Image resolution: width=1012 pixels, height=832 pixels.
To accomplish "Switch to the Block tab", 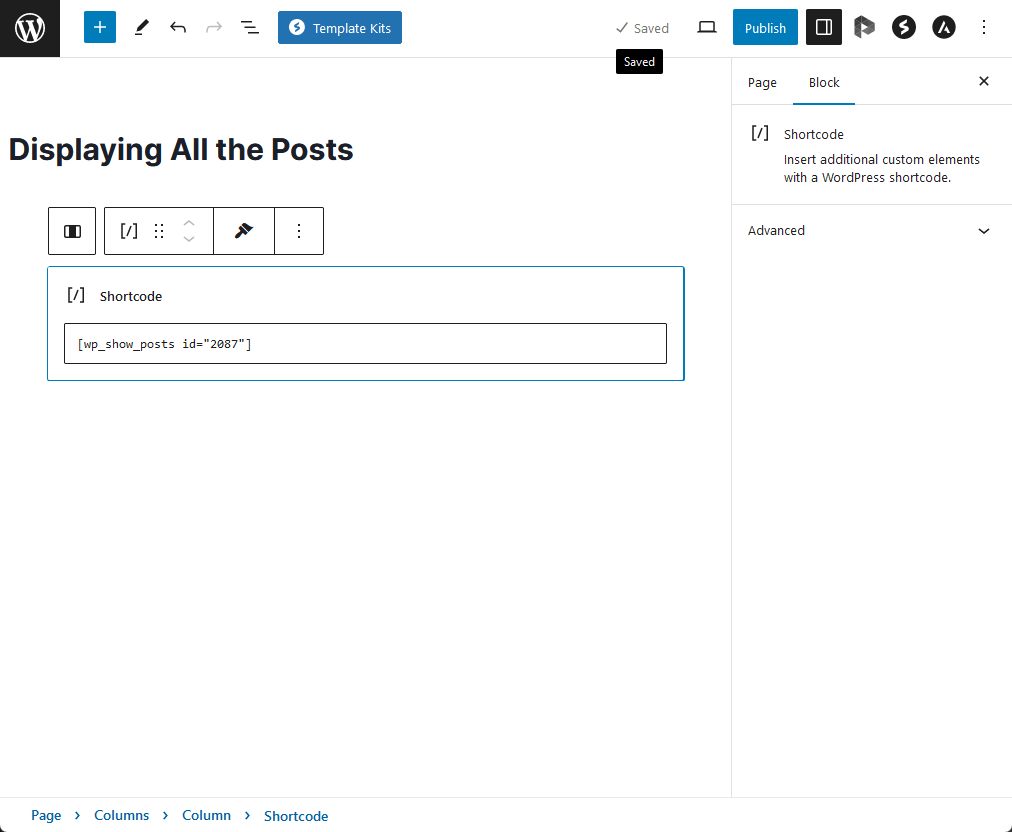I will (824, 83).
